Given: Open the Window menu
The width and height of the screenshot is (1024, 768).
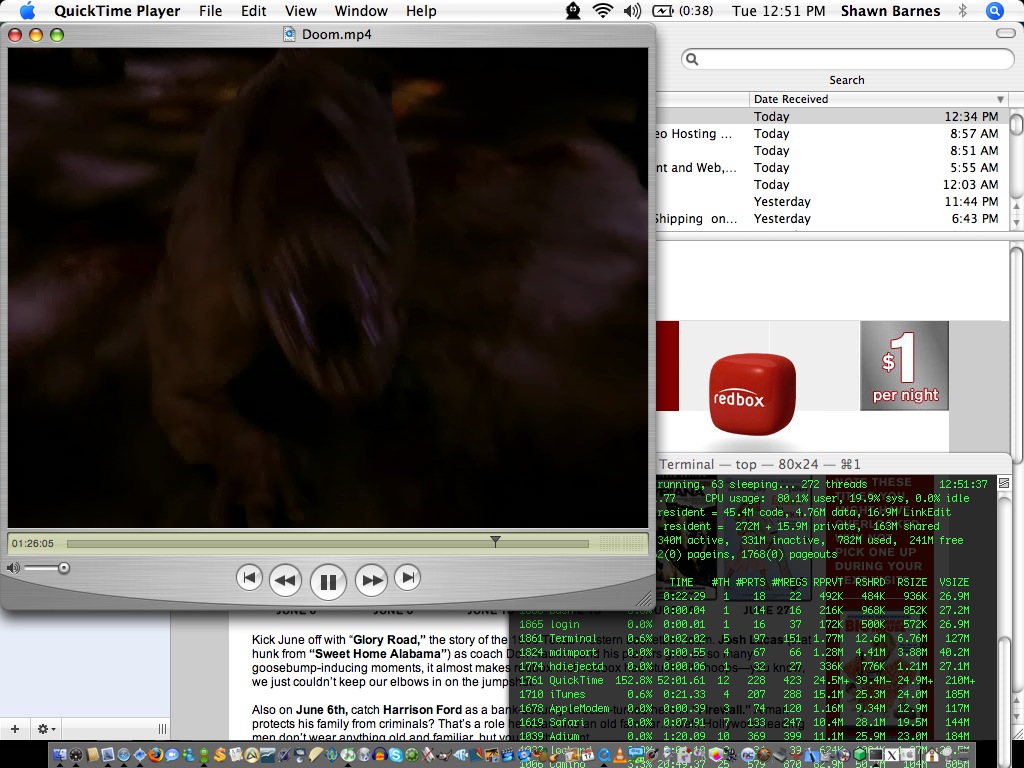Looking at the screenshot, I should (361, 11).
